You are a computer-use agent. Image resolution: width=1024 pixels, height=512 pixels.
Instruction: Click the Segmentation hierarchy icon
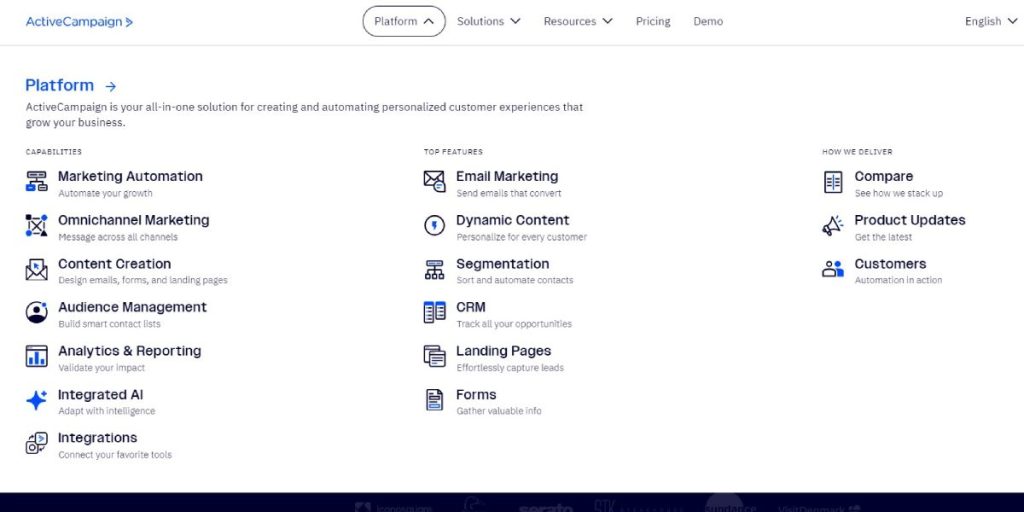coord(434,269)
